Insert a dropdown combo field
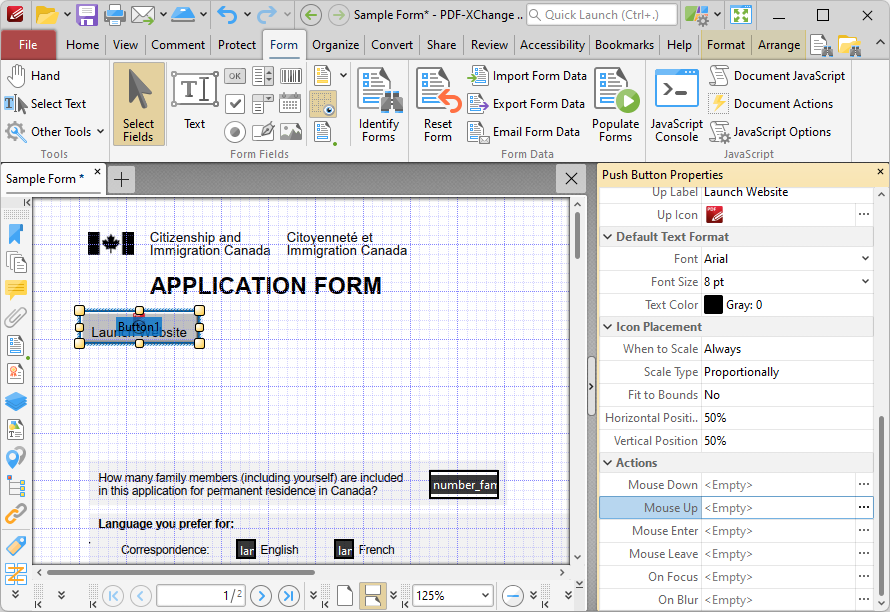Screen dimensions: 890x612 (x=263, y=104)
